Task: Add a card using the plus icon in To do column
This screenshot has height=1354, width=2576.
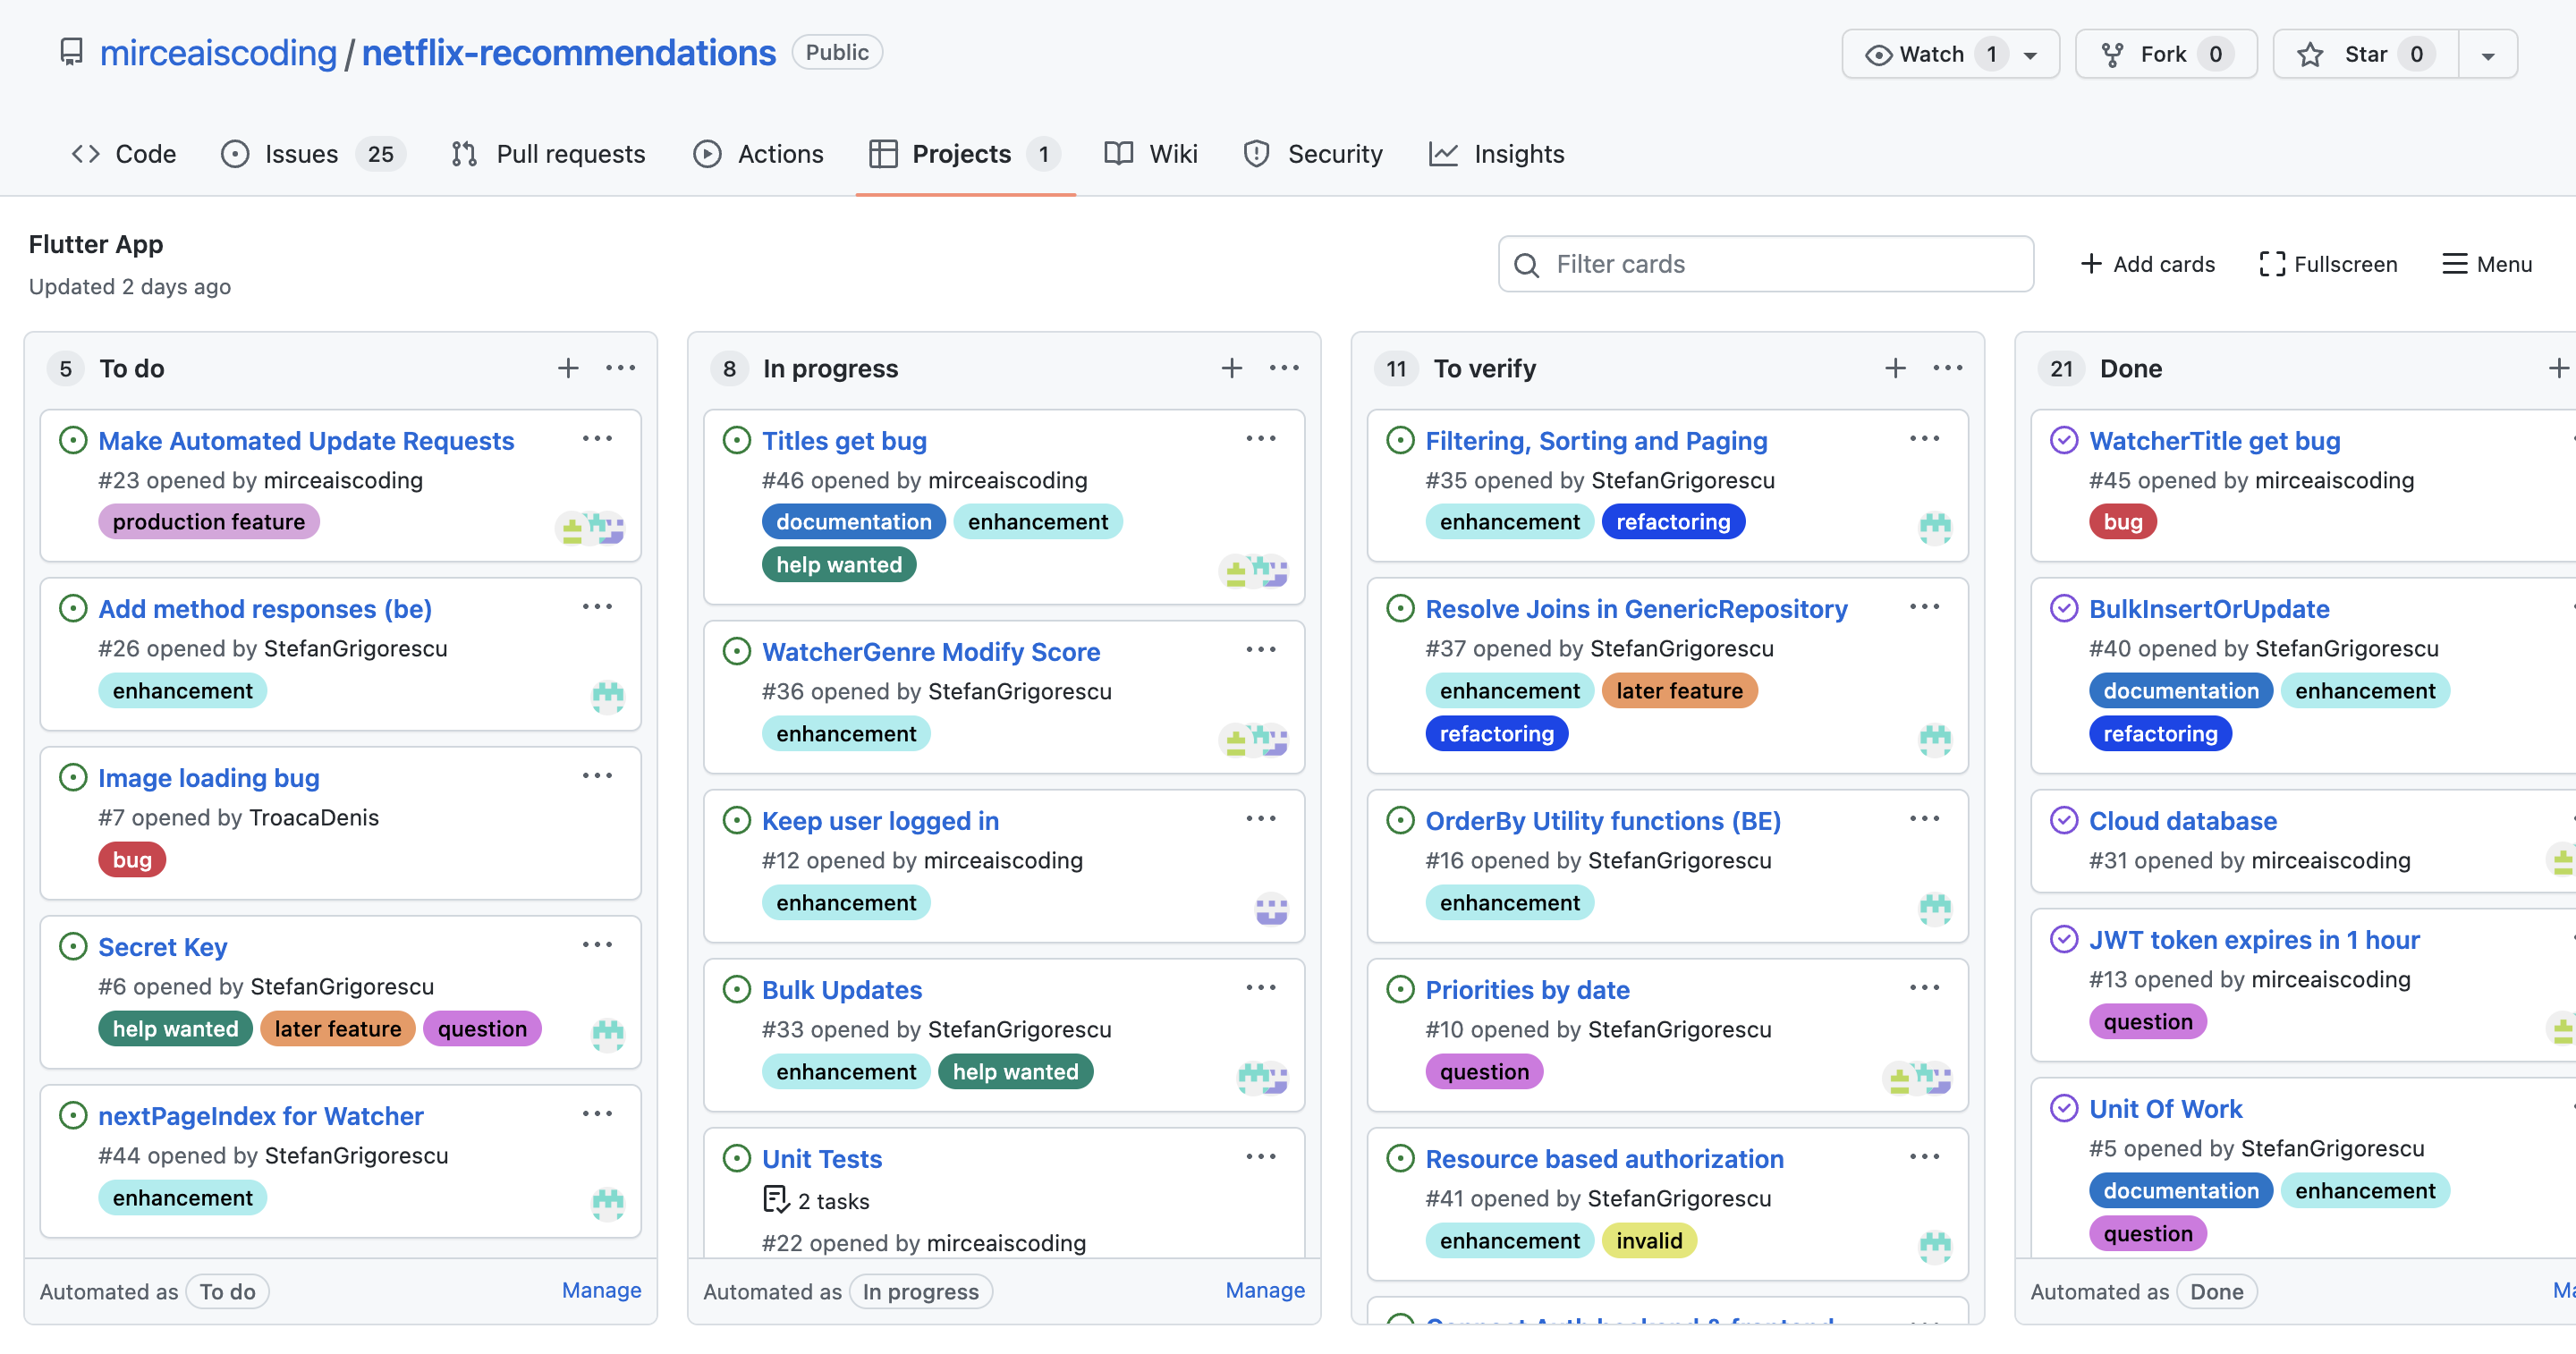Action: (567, 368)
